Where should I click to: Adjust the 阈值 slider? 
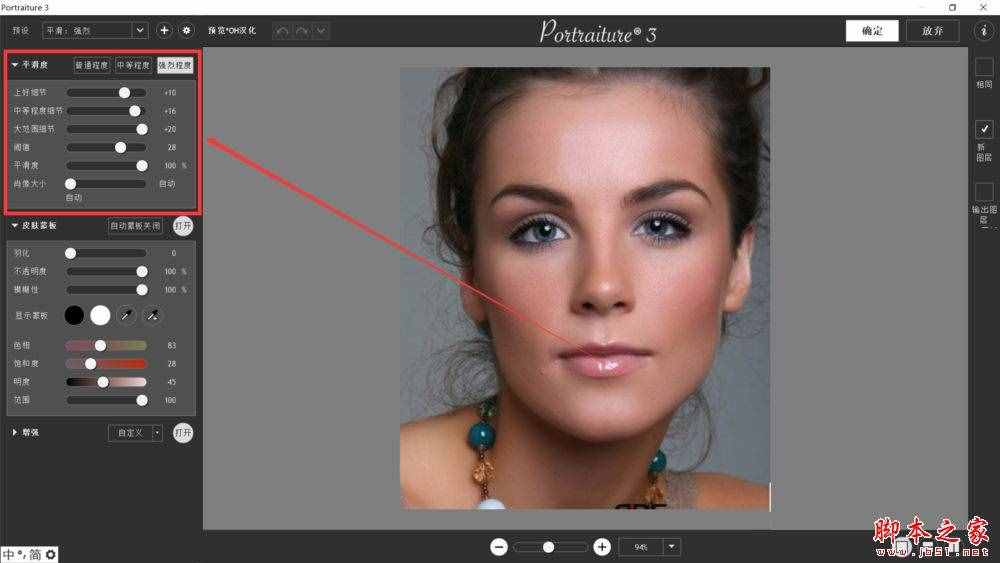(107, 147)
